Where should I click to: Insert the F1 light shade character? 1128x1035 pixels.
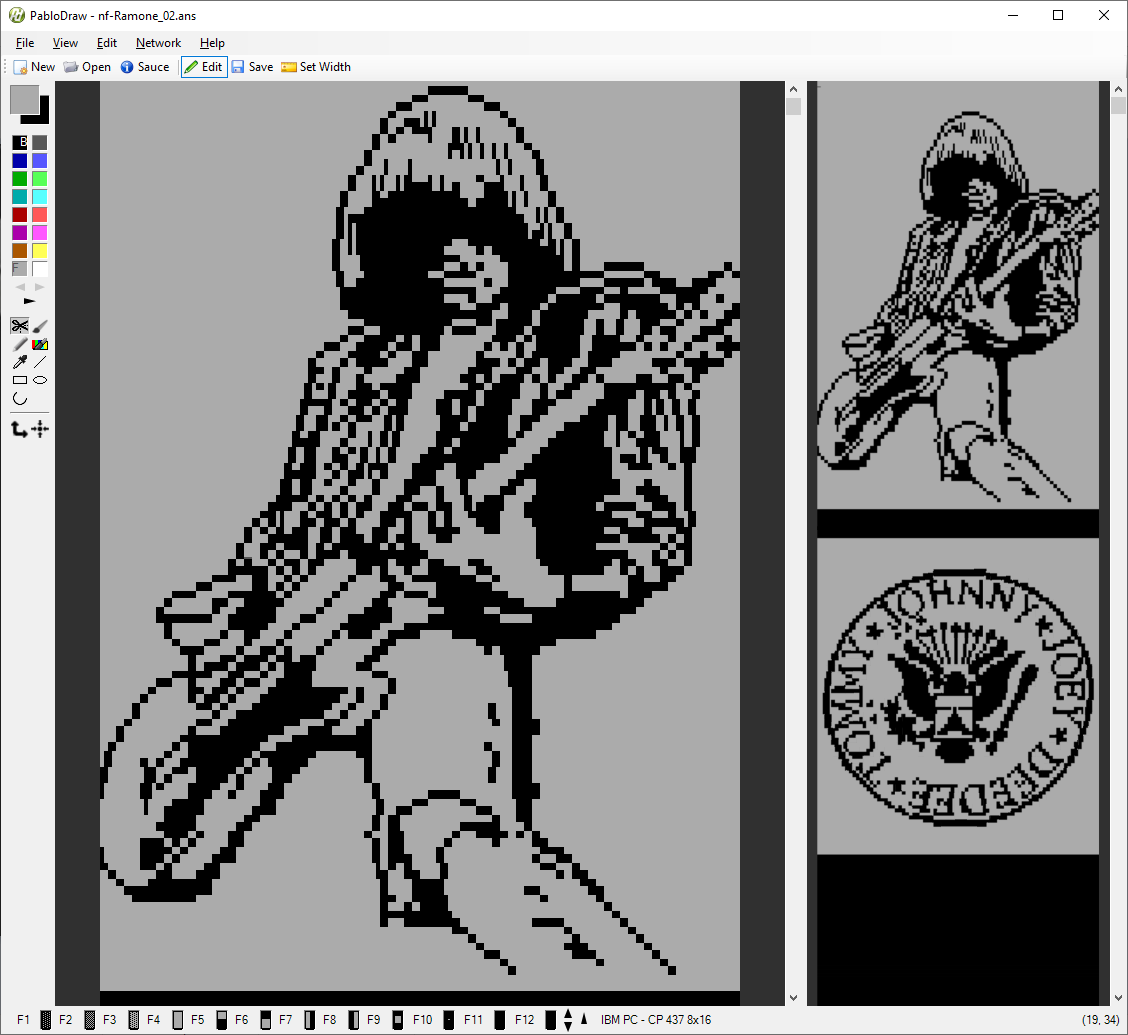point(45,1019)
